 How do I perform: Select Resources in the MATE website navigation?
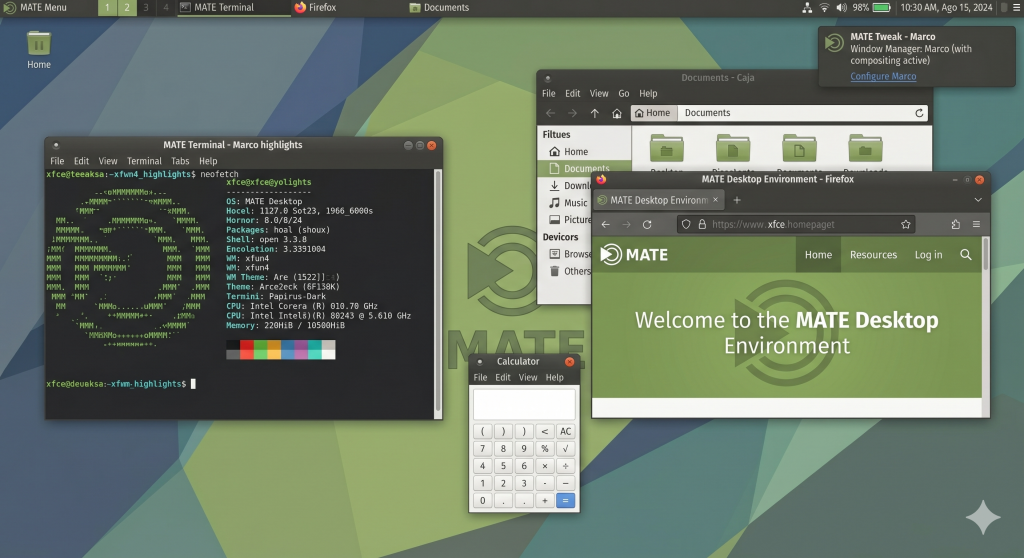tap(873, 255)
